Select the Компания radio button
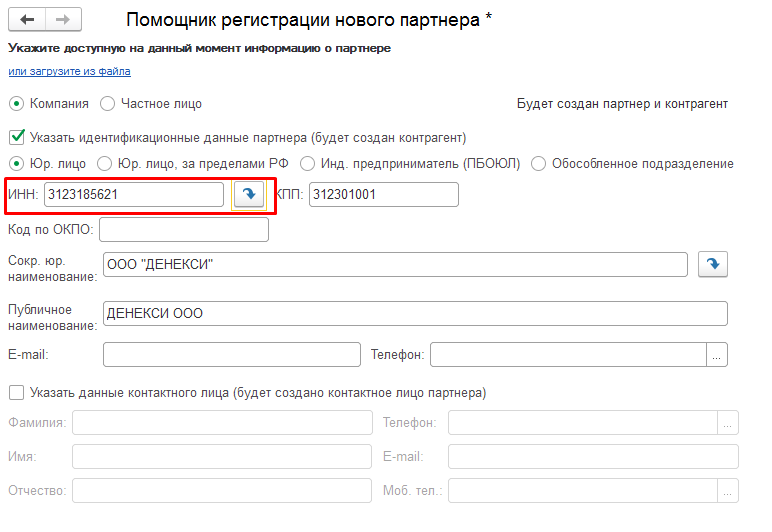 [x=16, y=103]
